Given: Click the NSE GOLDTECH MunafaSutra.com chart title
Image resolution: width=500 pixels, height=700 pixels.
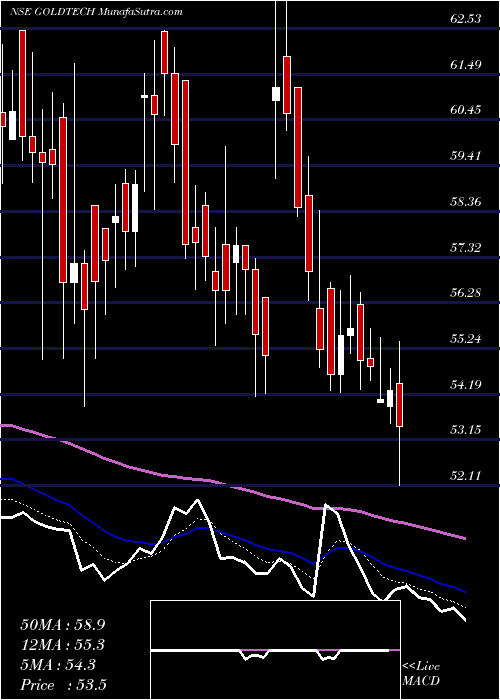Looking at the screenshot, I should pos(96,12).
